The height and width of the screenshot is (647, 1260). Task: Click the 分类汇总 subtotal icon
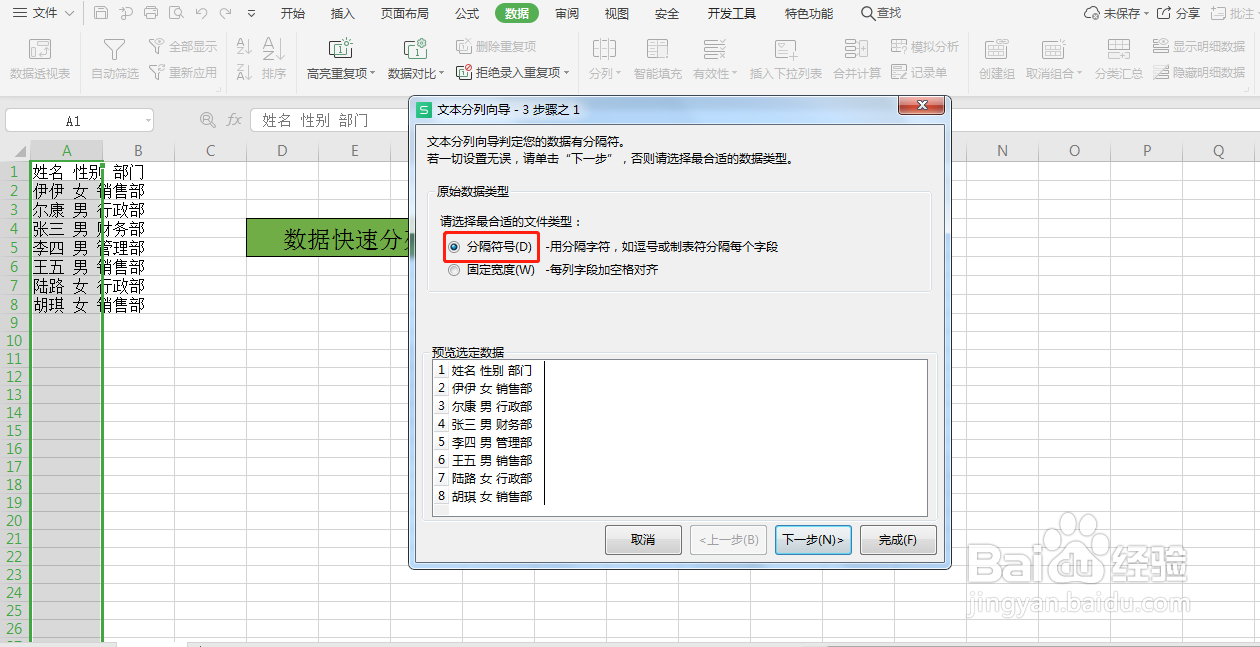(1119, 50)
